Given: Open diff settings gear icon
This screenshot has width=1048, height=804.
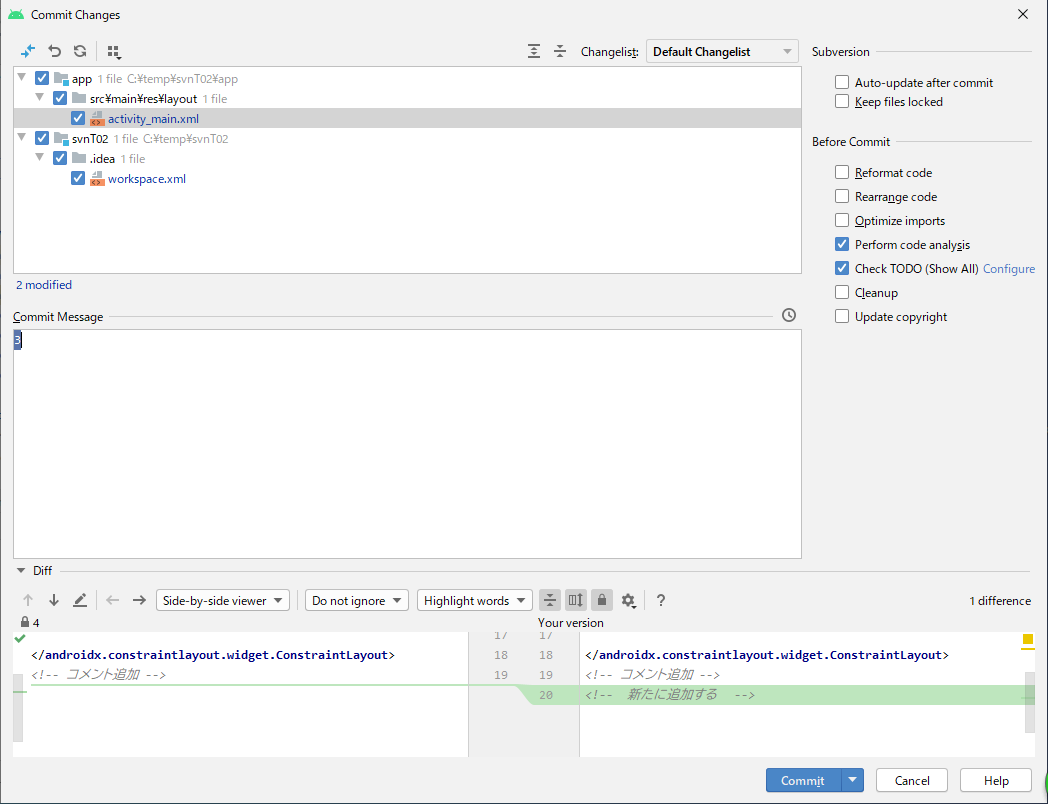Looking at the screenshot, I should [x=628, y=600].
